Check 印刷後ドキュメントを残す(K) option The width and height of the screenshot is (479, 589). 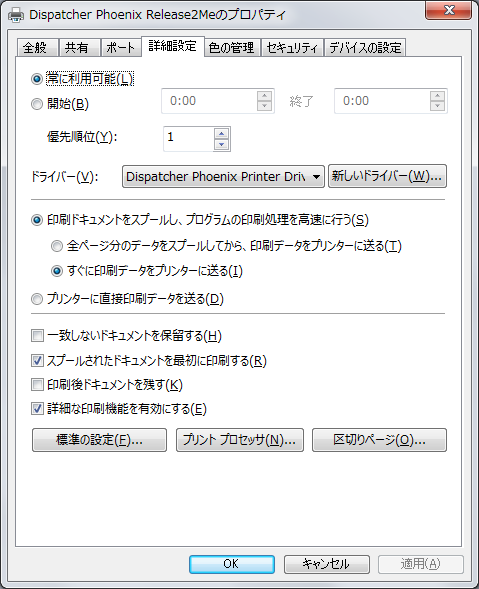(37, 385)
